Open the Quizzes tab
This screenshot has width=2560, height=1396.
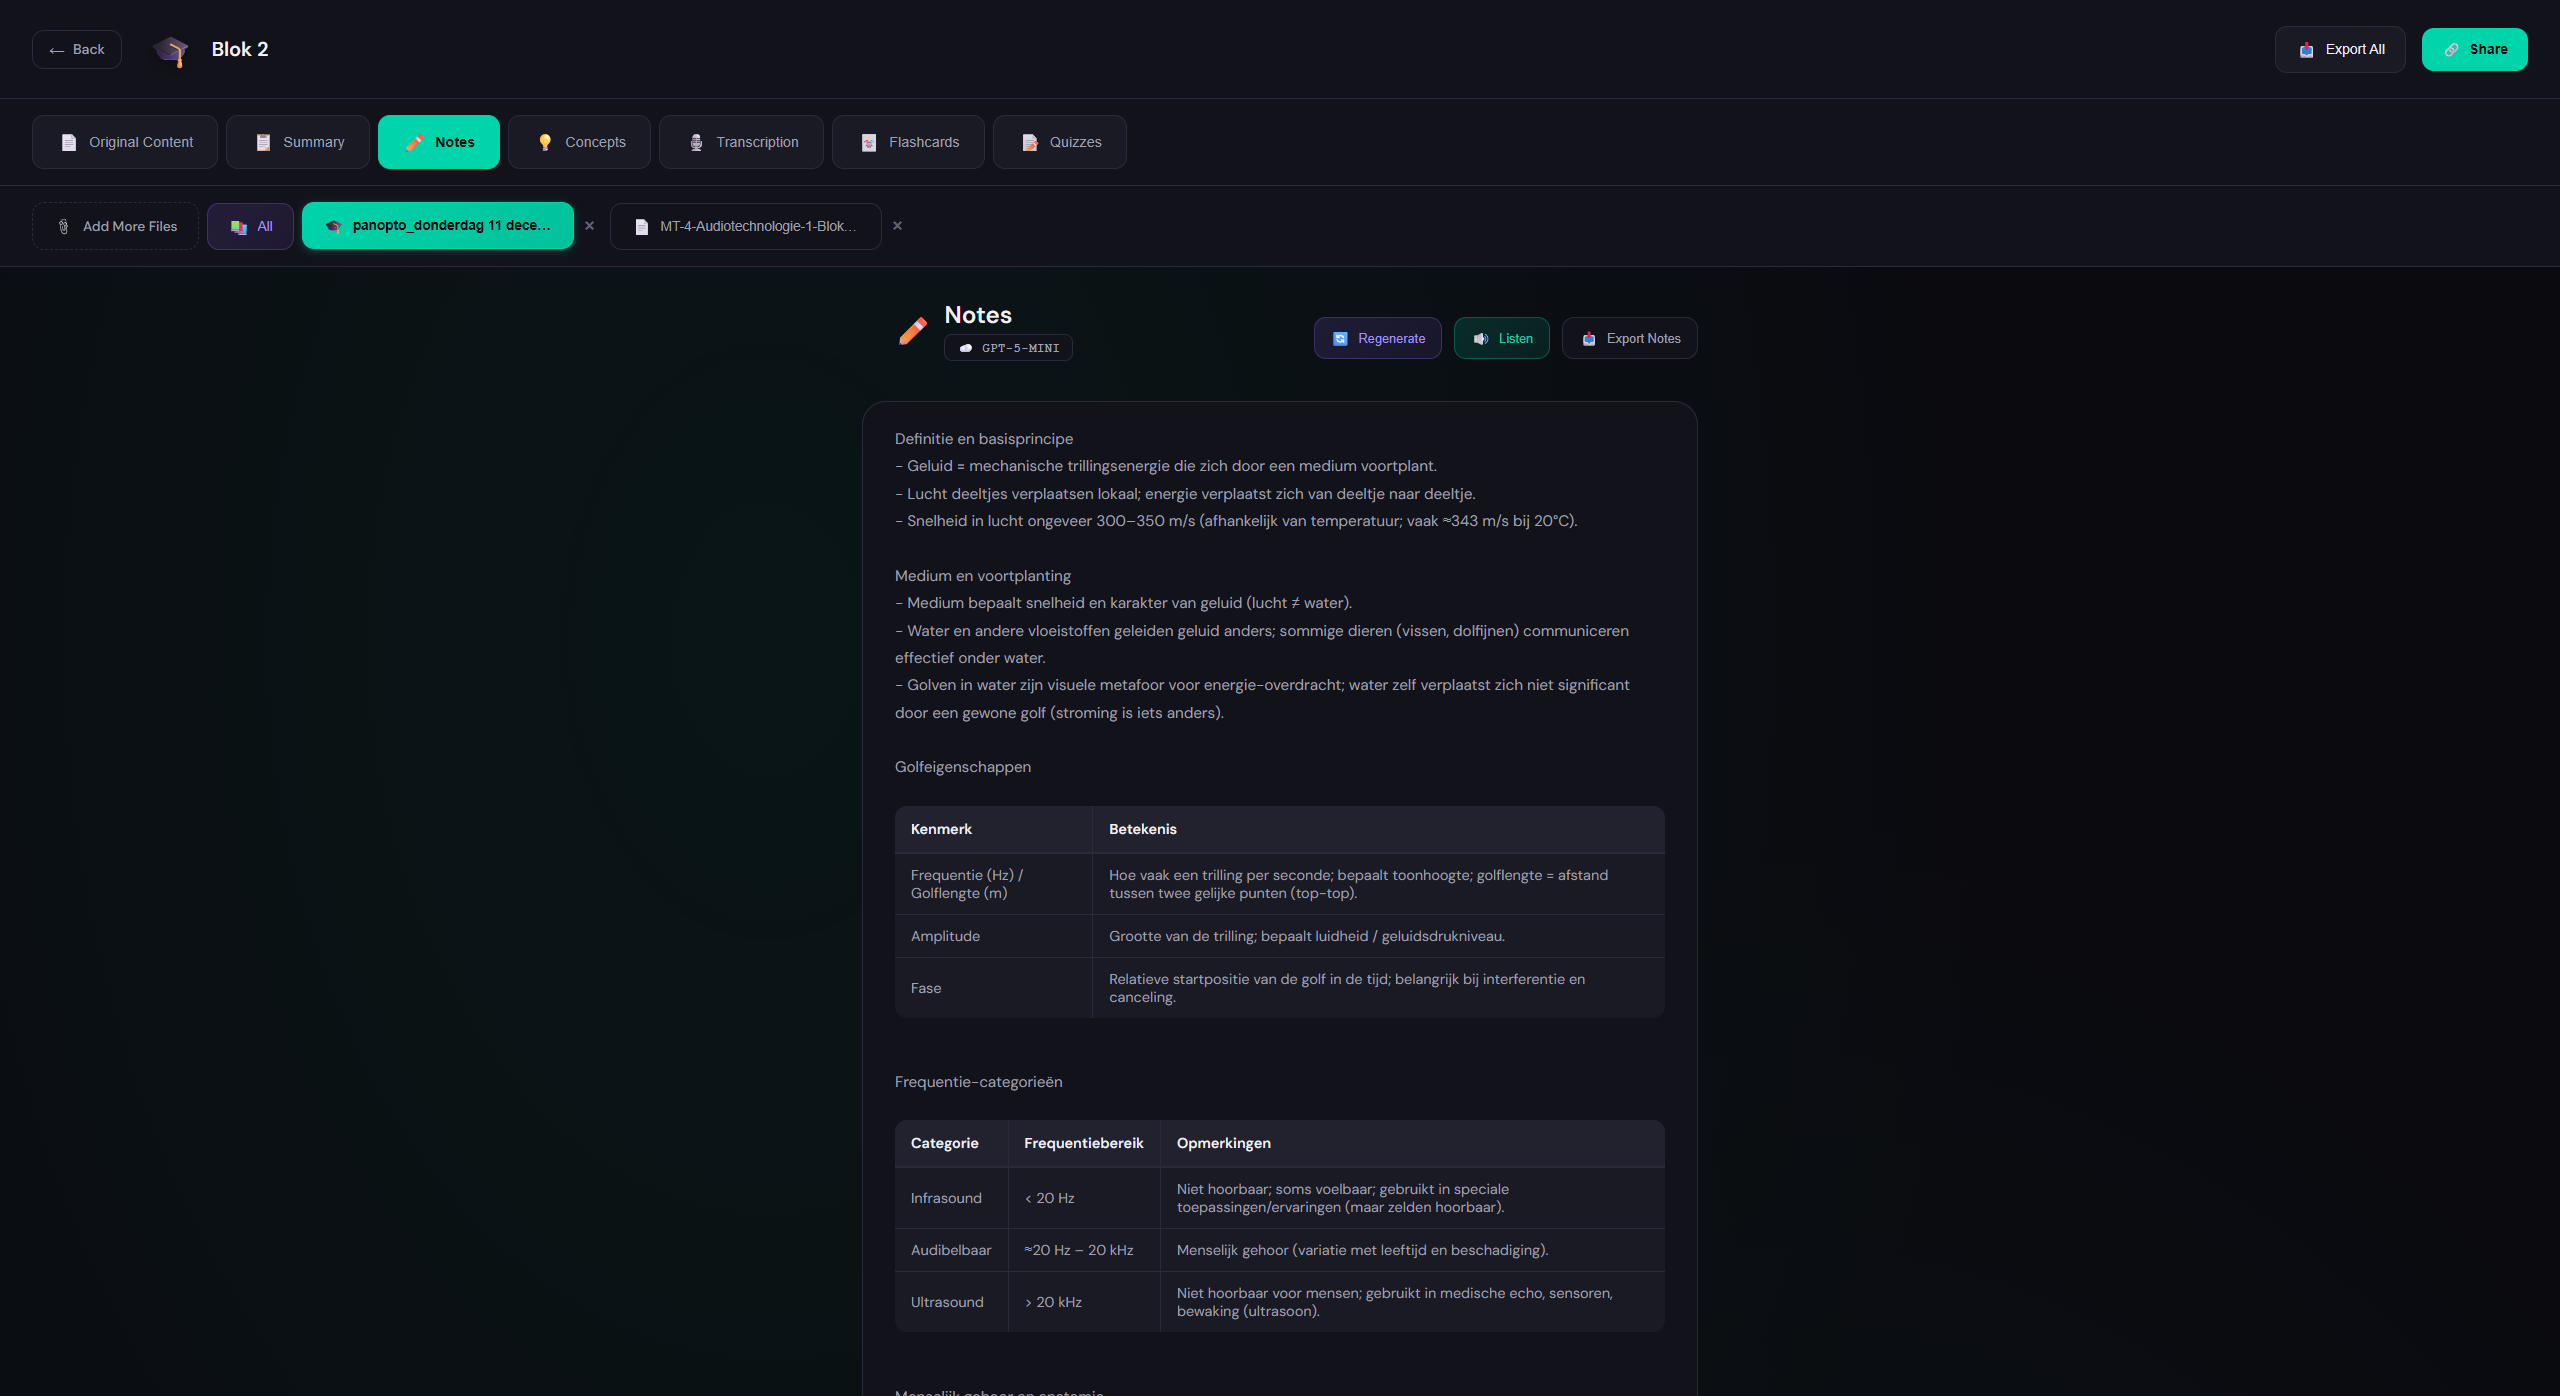pyautogui.click(x=1060, y=142)
